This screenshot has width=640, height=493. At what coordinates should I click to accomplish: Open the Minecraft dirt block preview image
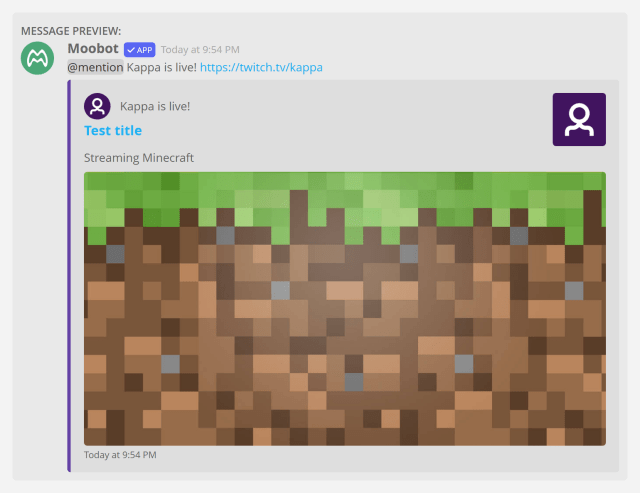point(344,309)
